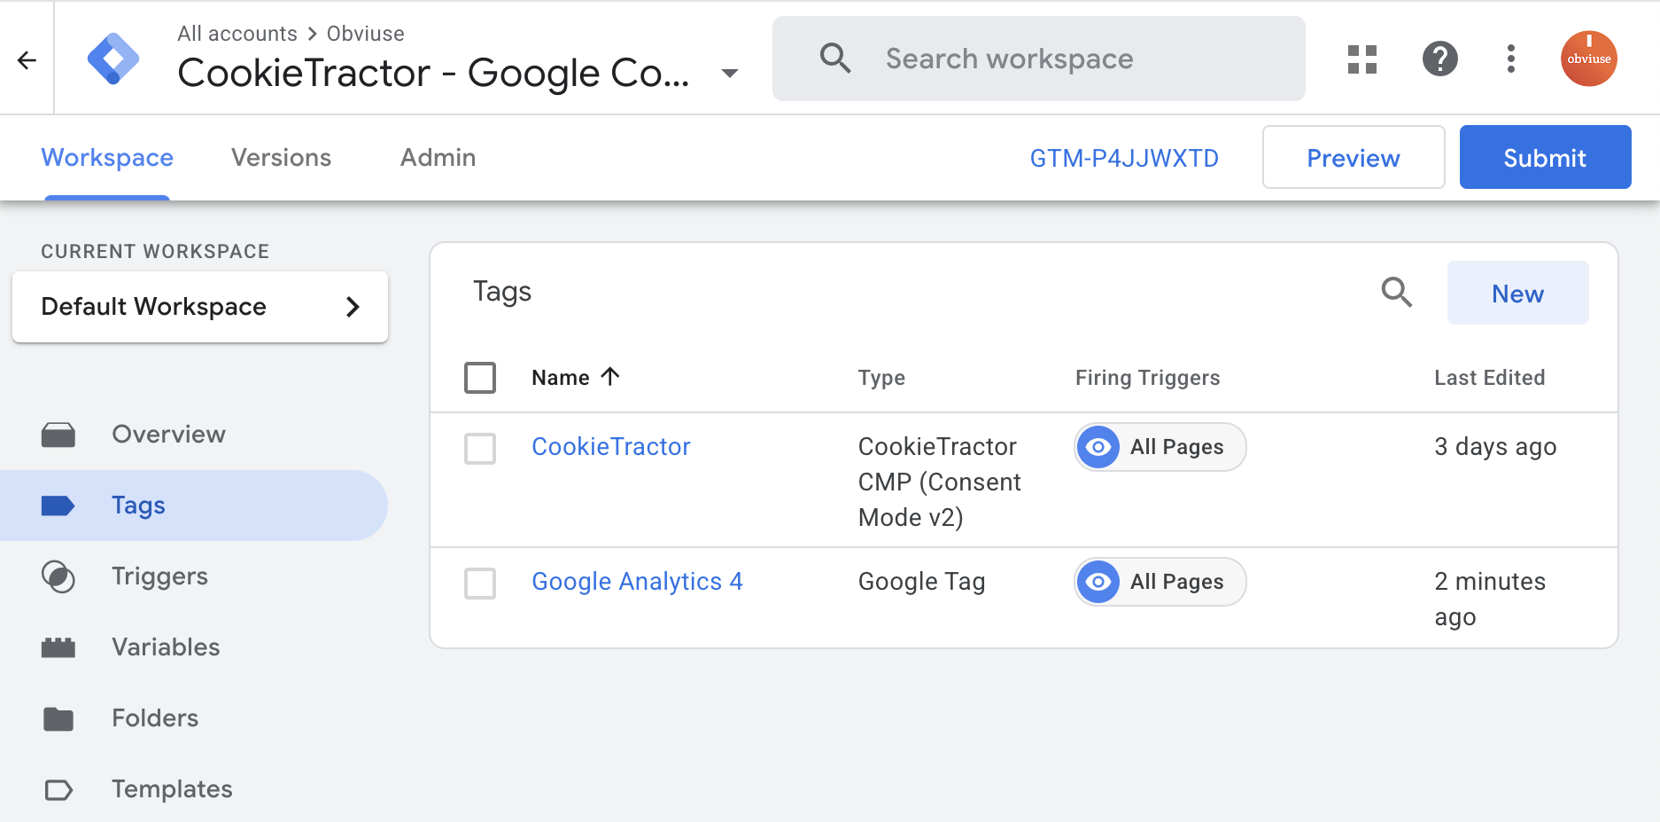Open the help question mark icon
This screenshot has height=822, width=1660.
1440,59
